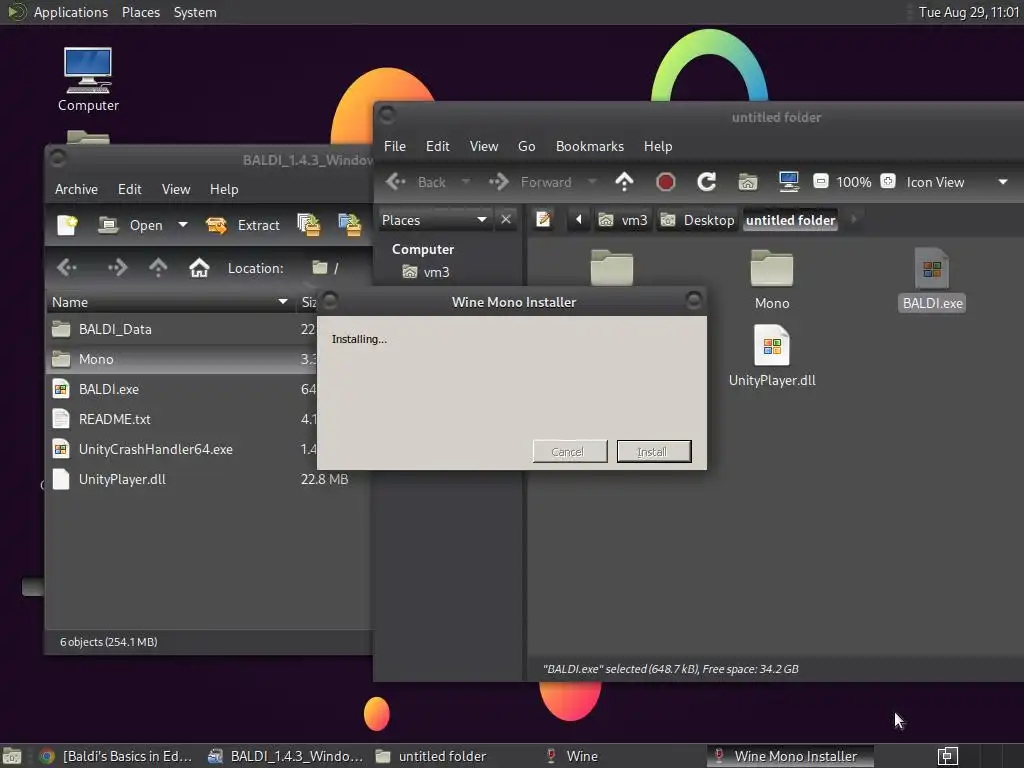
Task: Click show desktop icon in taskbar
Action: coord(12,756)
